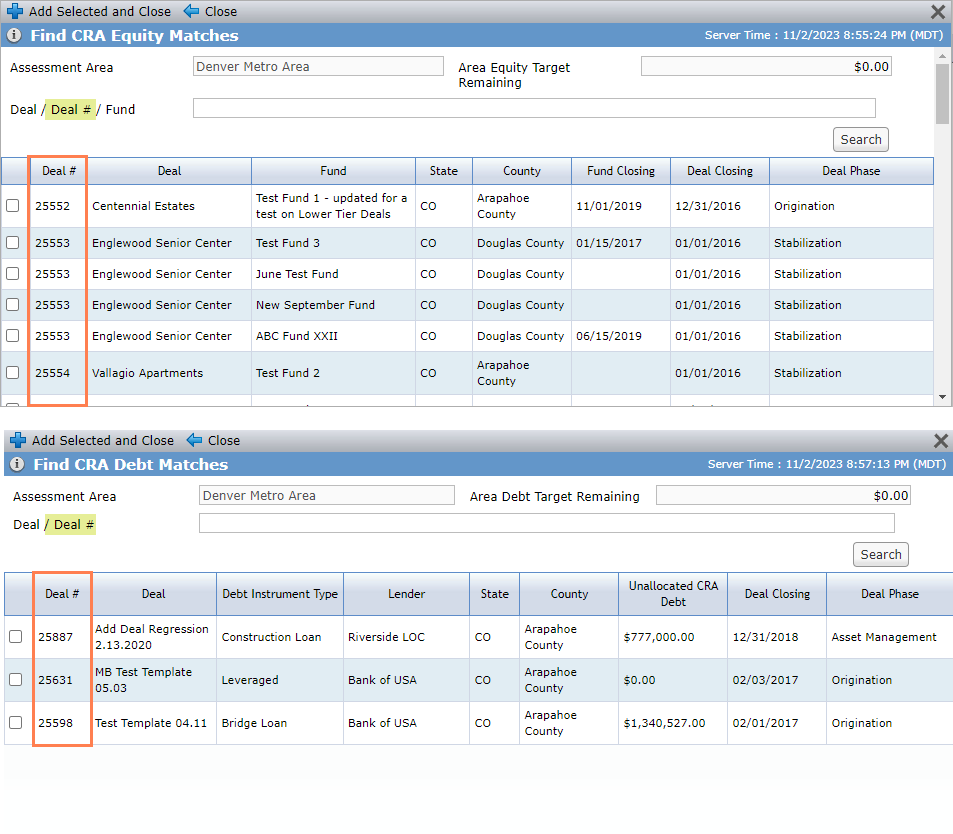Click the plus icon in Equity Matches toolbar

coord(15,11)
